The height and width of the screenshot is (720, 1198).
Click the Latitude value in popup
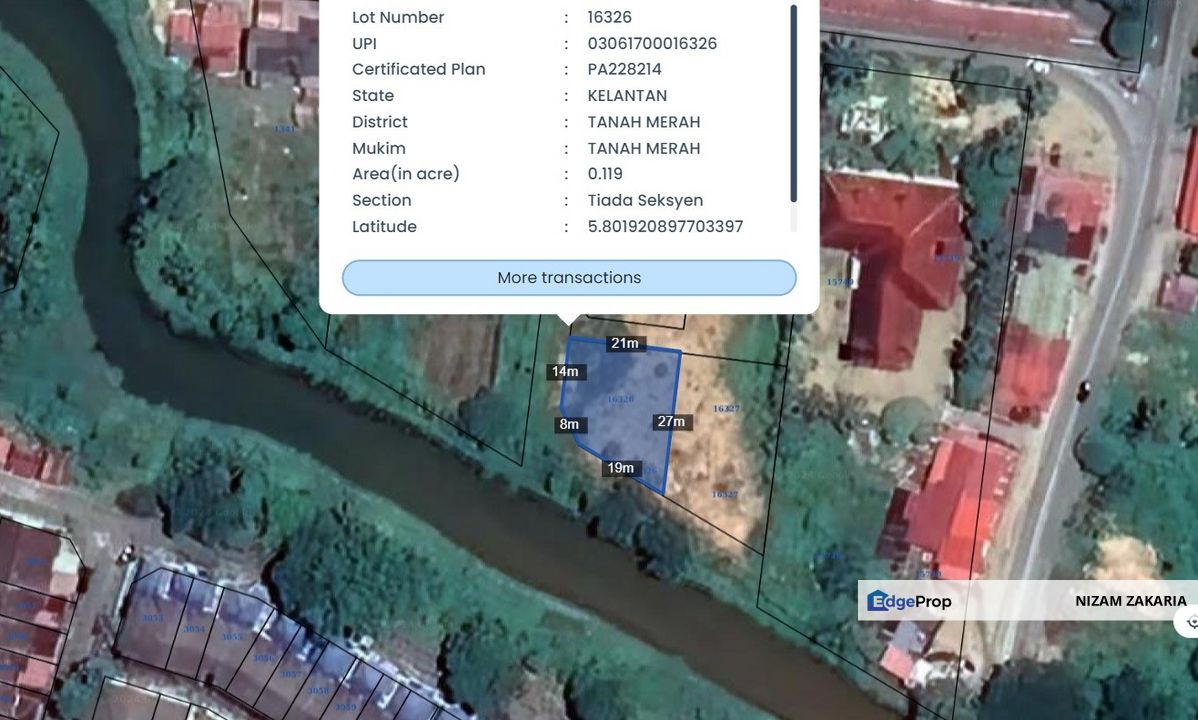[665, 227]
